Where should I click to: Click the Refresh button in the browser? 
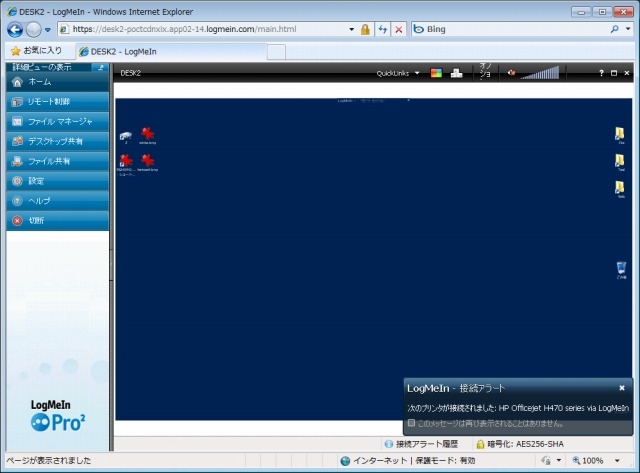382,29
